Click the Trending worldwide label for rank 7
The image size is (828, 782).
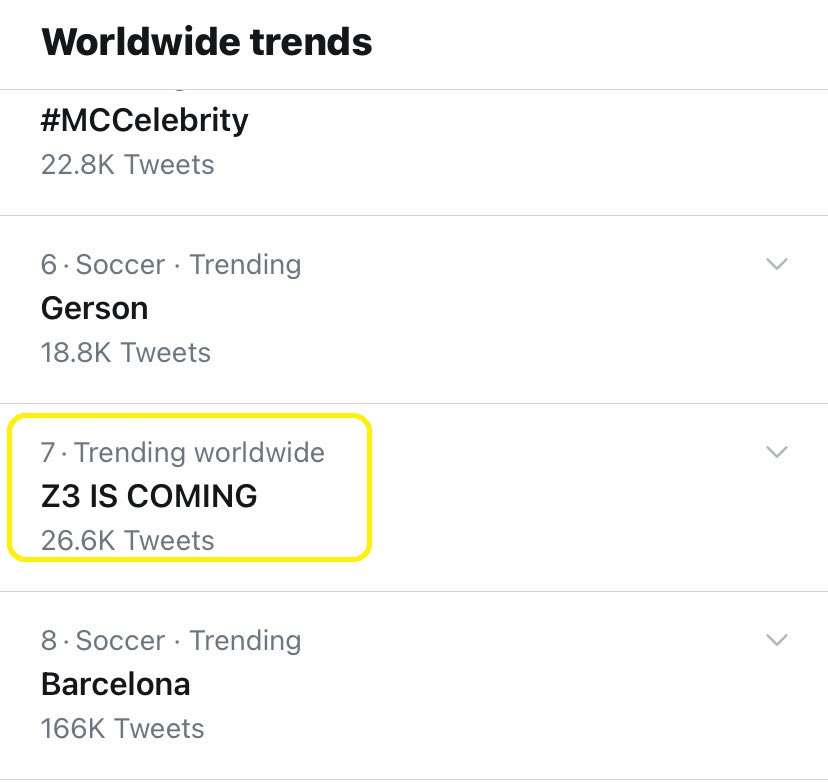click(x=199, y=452)
